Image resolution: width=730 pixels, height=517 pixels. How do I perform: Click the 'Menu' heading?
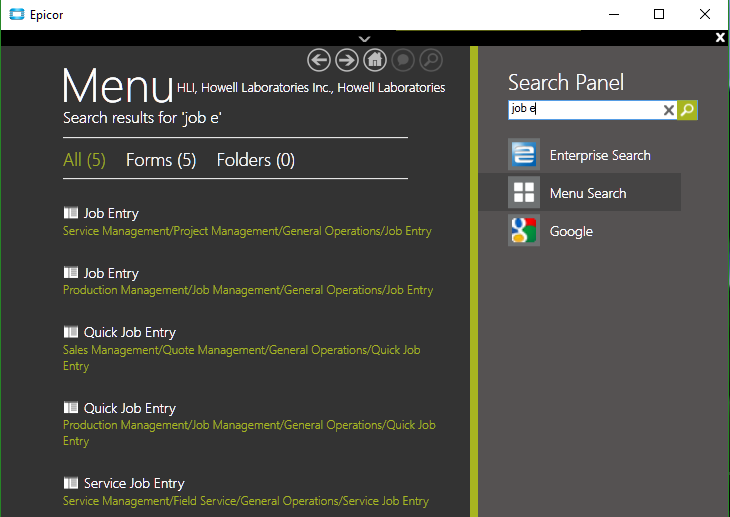(118, 85)
